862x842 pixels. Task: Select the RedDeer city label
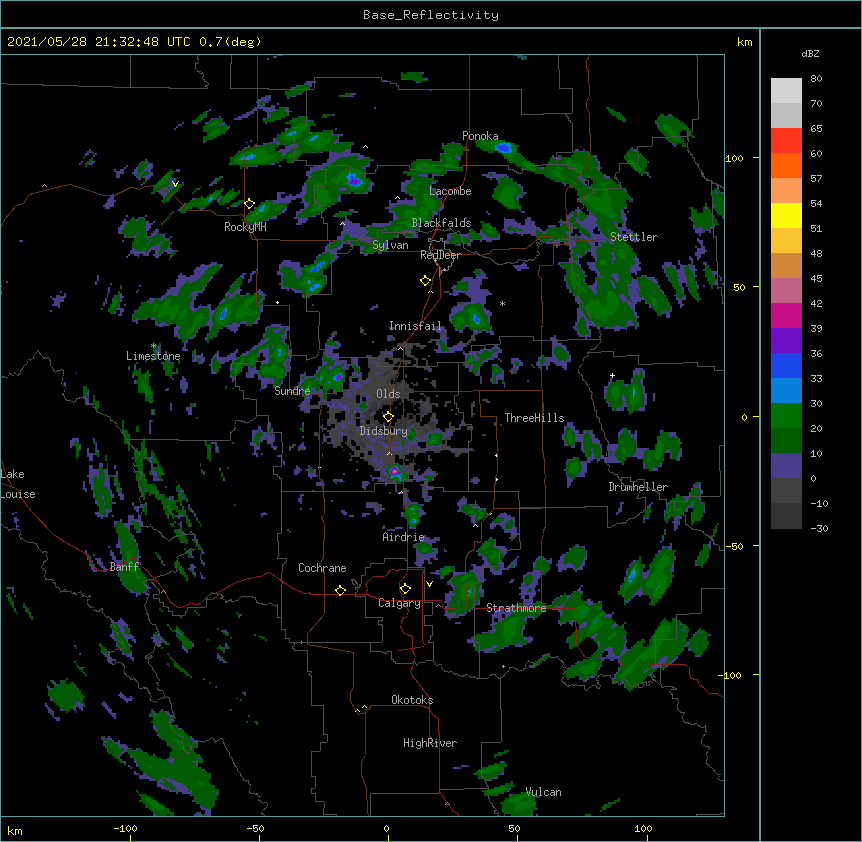pyautogui.click(x=440, y=255)
